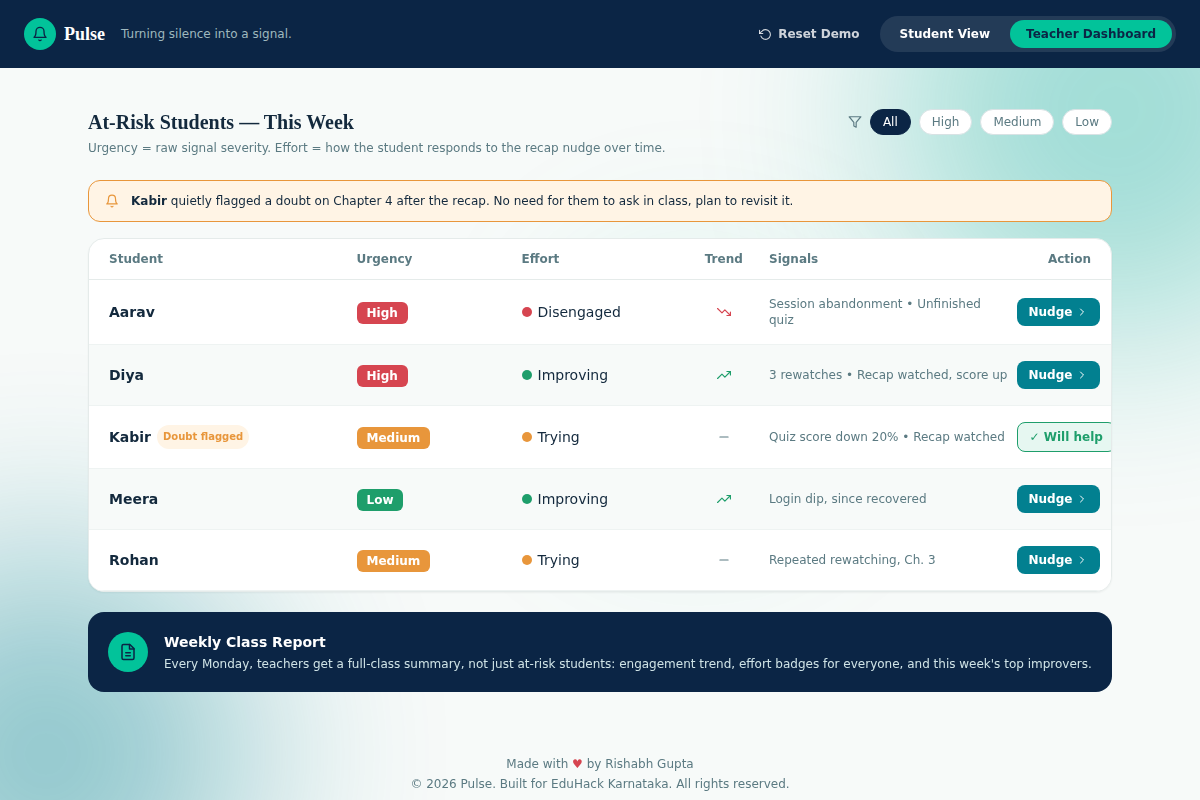This screenshot has height=800, width=1200.
Task: Click the student name Rohan
Action: [x=134, y=560]
